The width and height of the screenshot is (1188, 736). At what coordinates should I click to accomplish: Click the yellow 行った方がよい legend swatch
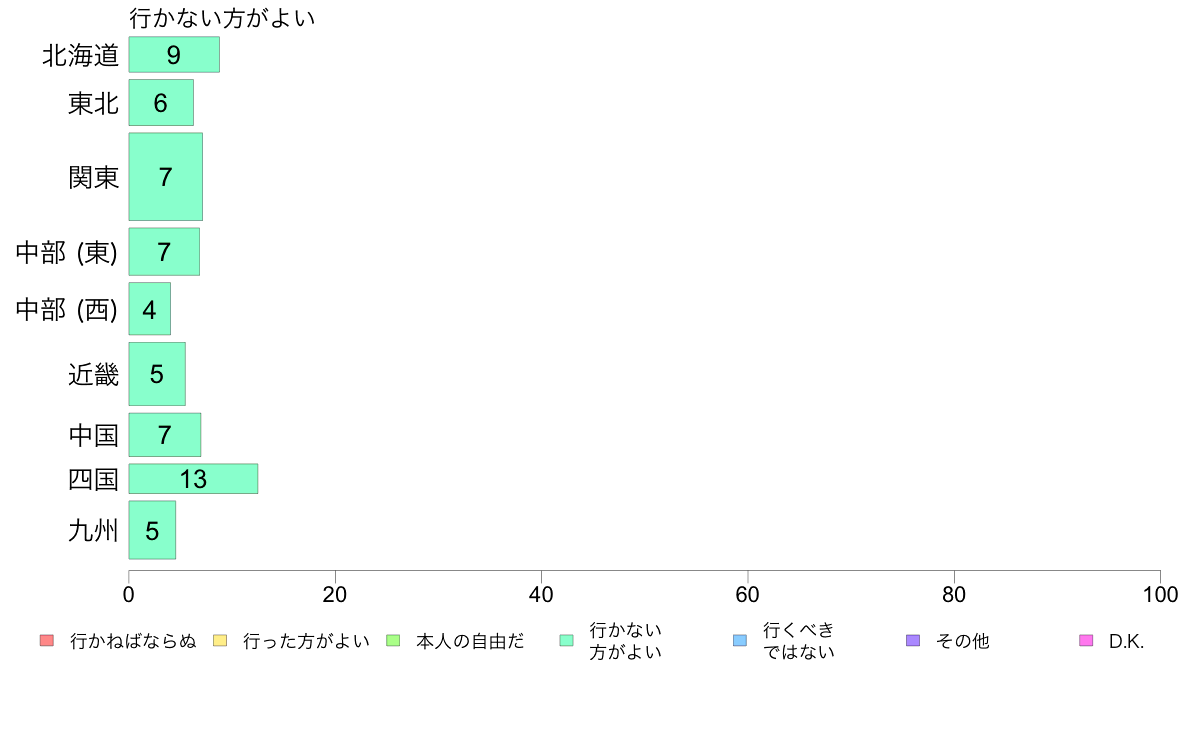coord(220,640)
